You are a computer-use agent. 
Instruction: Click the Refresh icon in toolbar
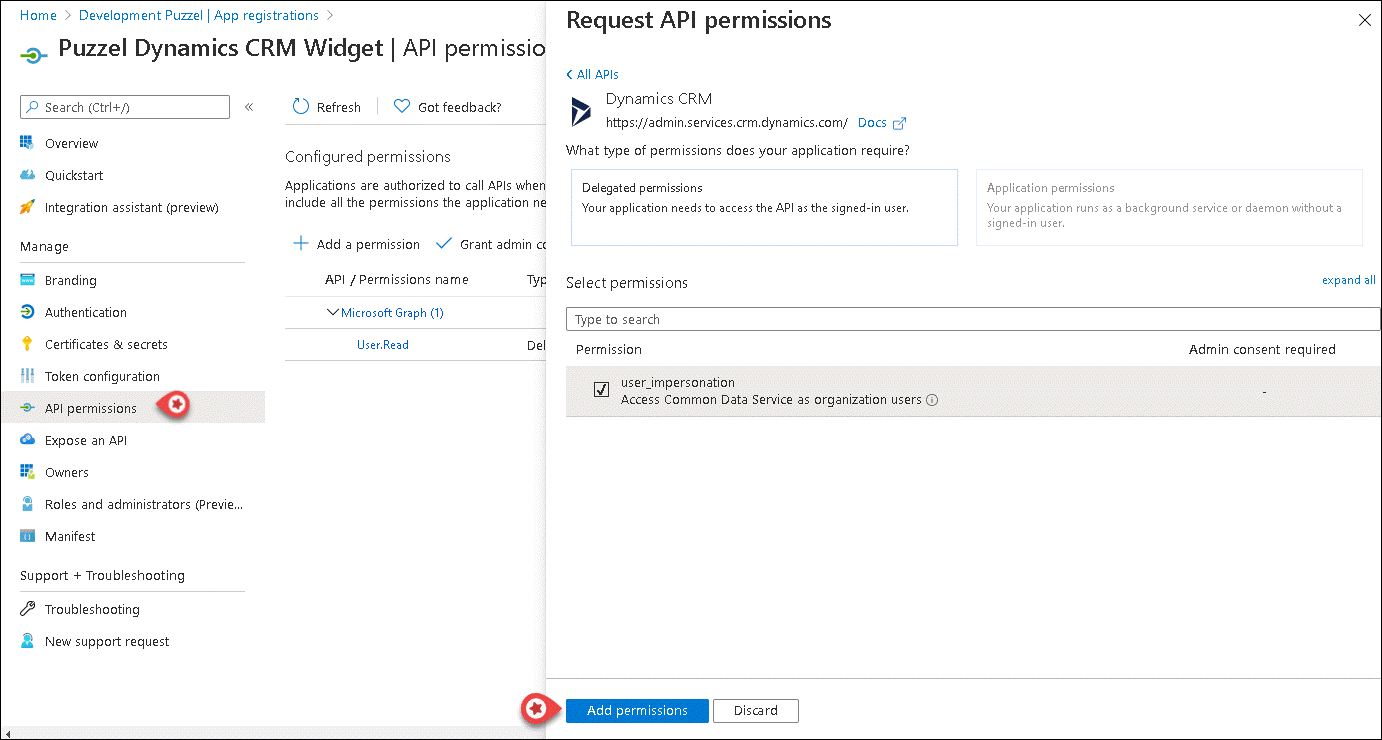pos(301,107)
